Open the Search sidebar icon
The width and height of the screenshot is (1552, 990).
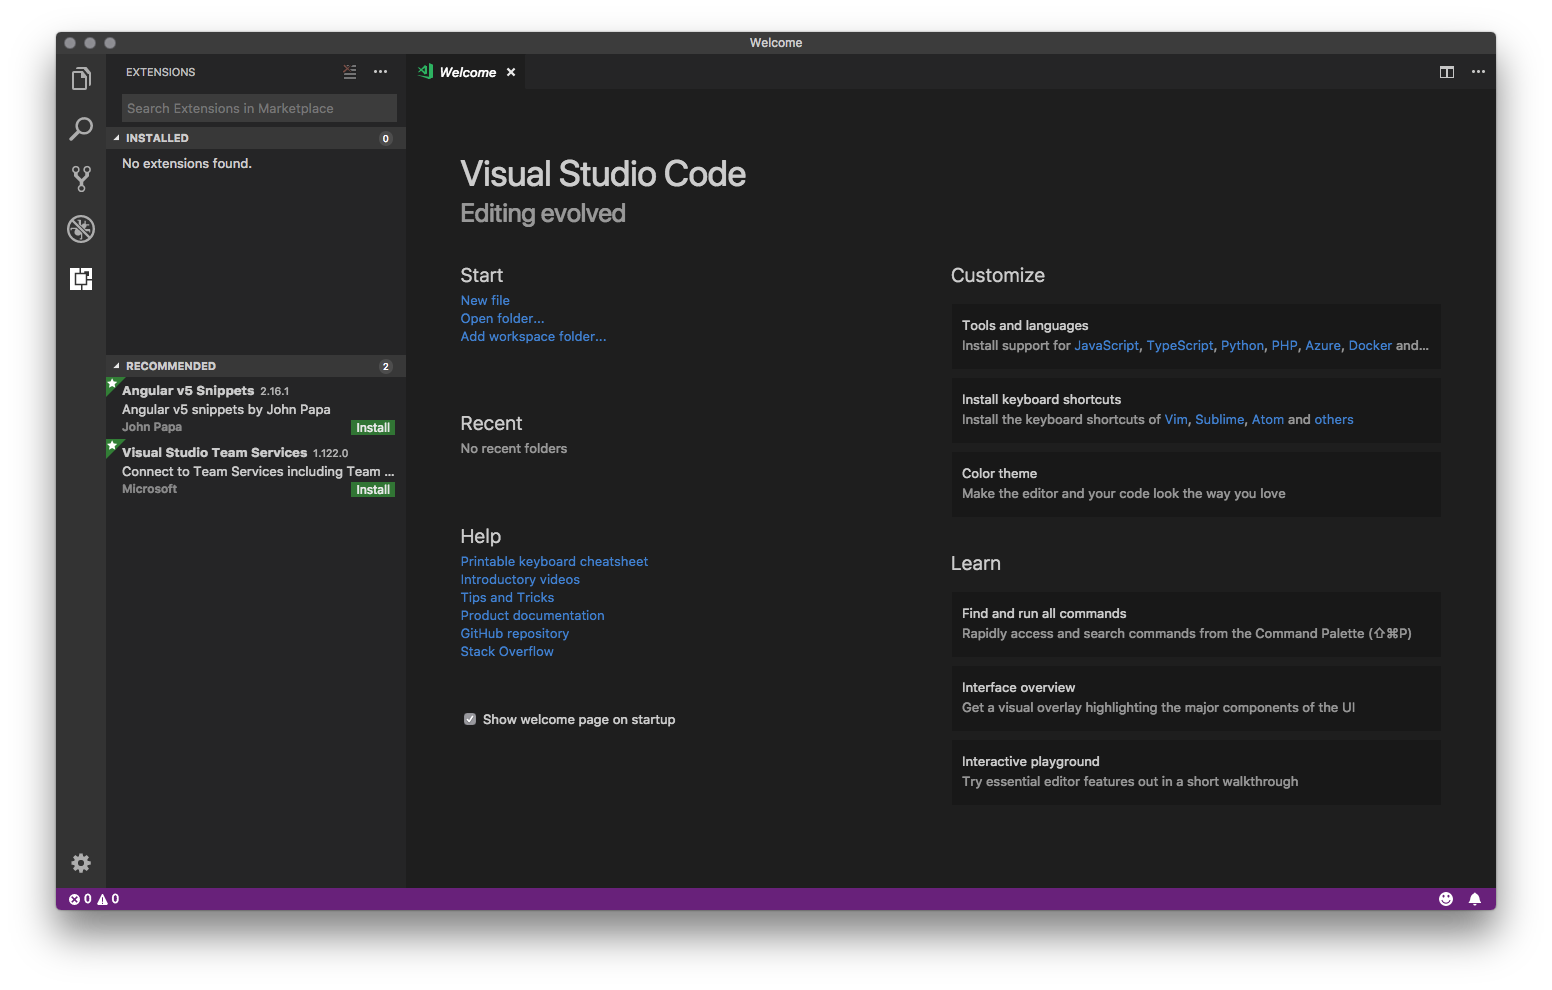coord(81,129)
